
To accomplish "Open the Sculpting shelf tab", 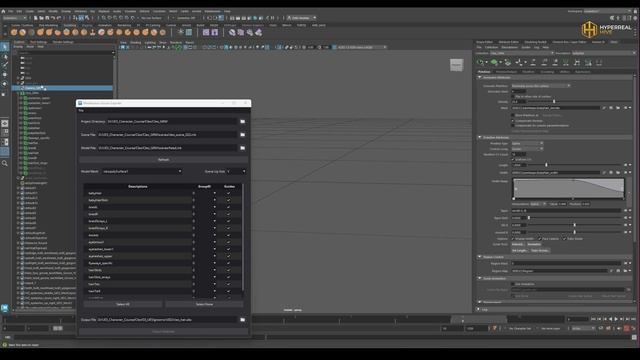I will pyautogui.click(x=69, y=25).
